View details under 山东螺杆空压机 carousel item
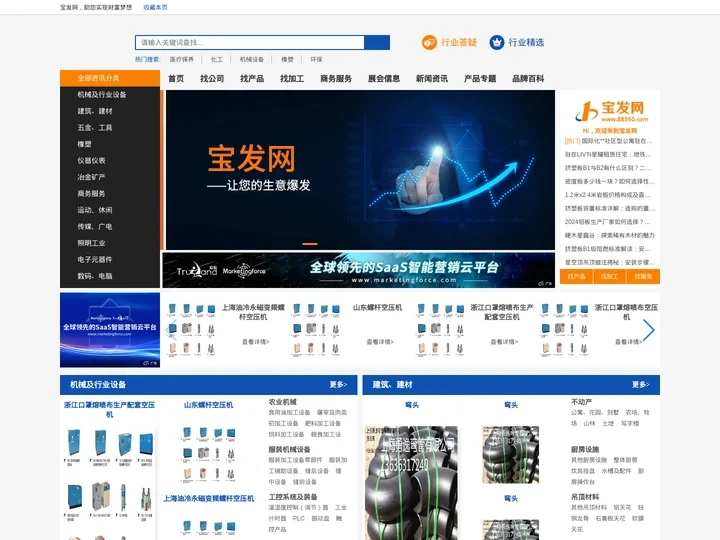The width and height of the screenshot is (720, 540). coord(380,342)
